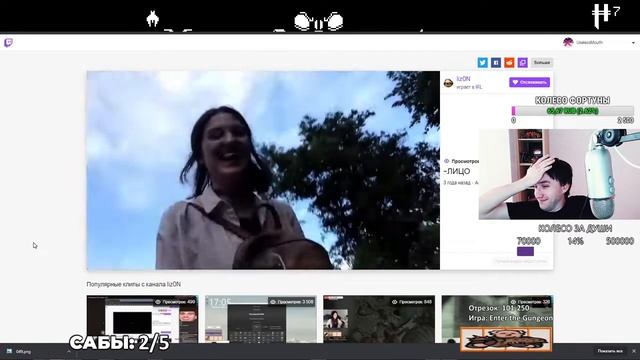
Task: Open the Twitch home logo
Action: [8, 42]
